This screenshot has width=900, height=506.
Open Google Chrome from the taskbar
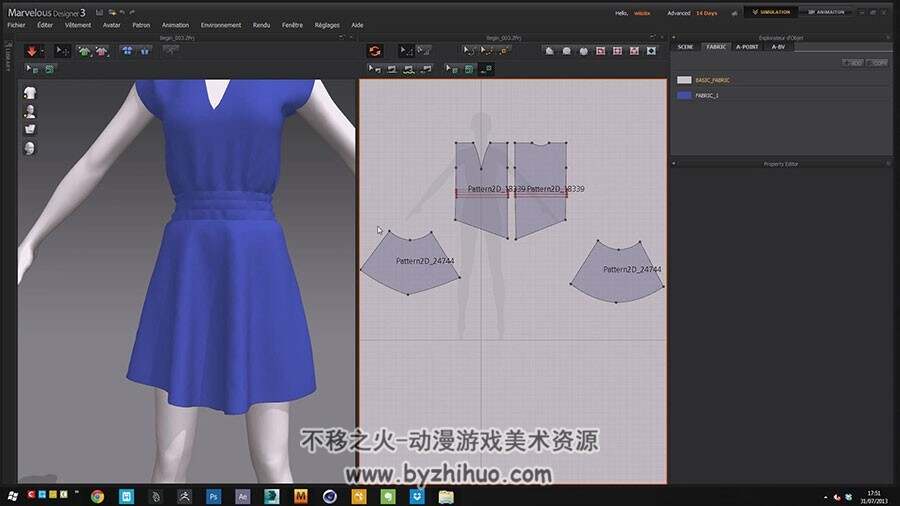click(98, 496)
